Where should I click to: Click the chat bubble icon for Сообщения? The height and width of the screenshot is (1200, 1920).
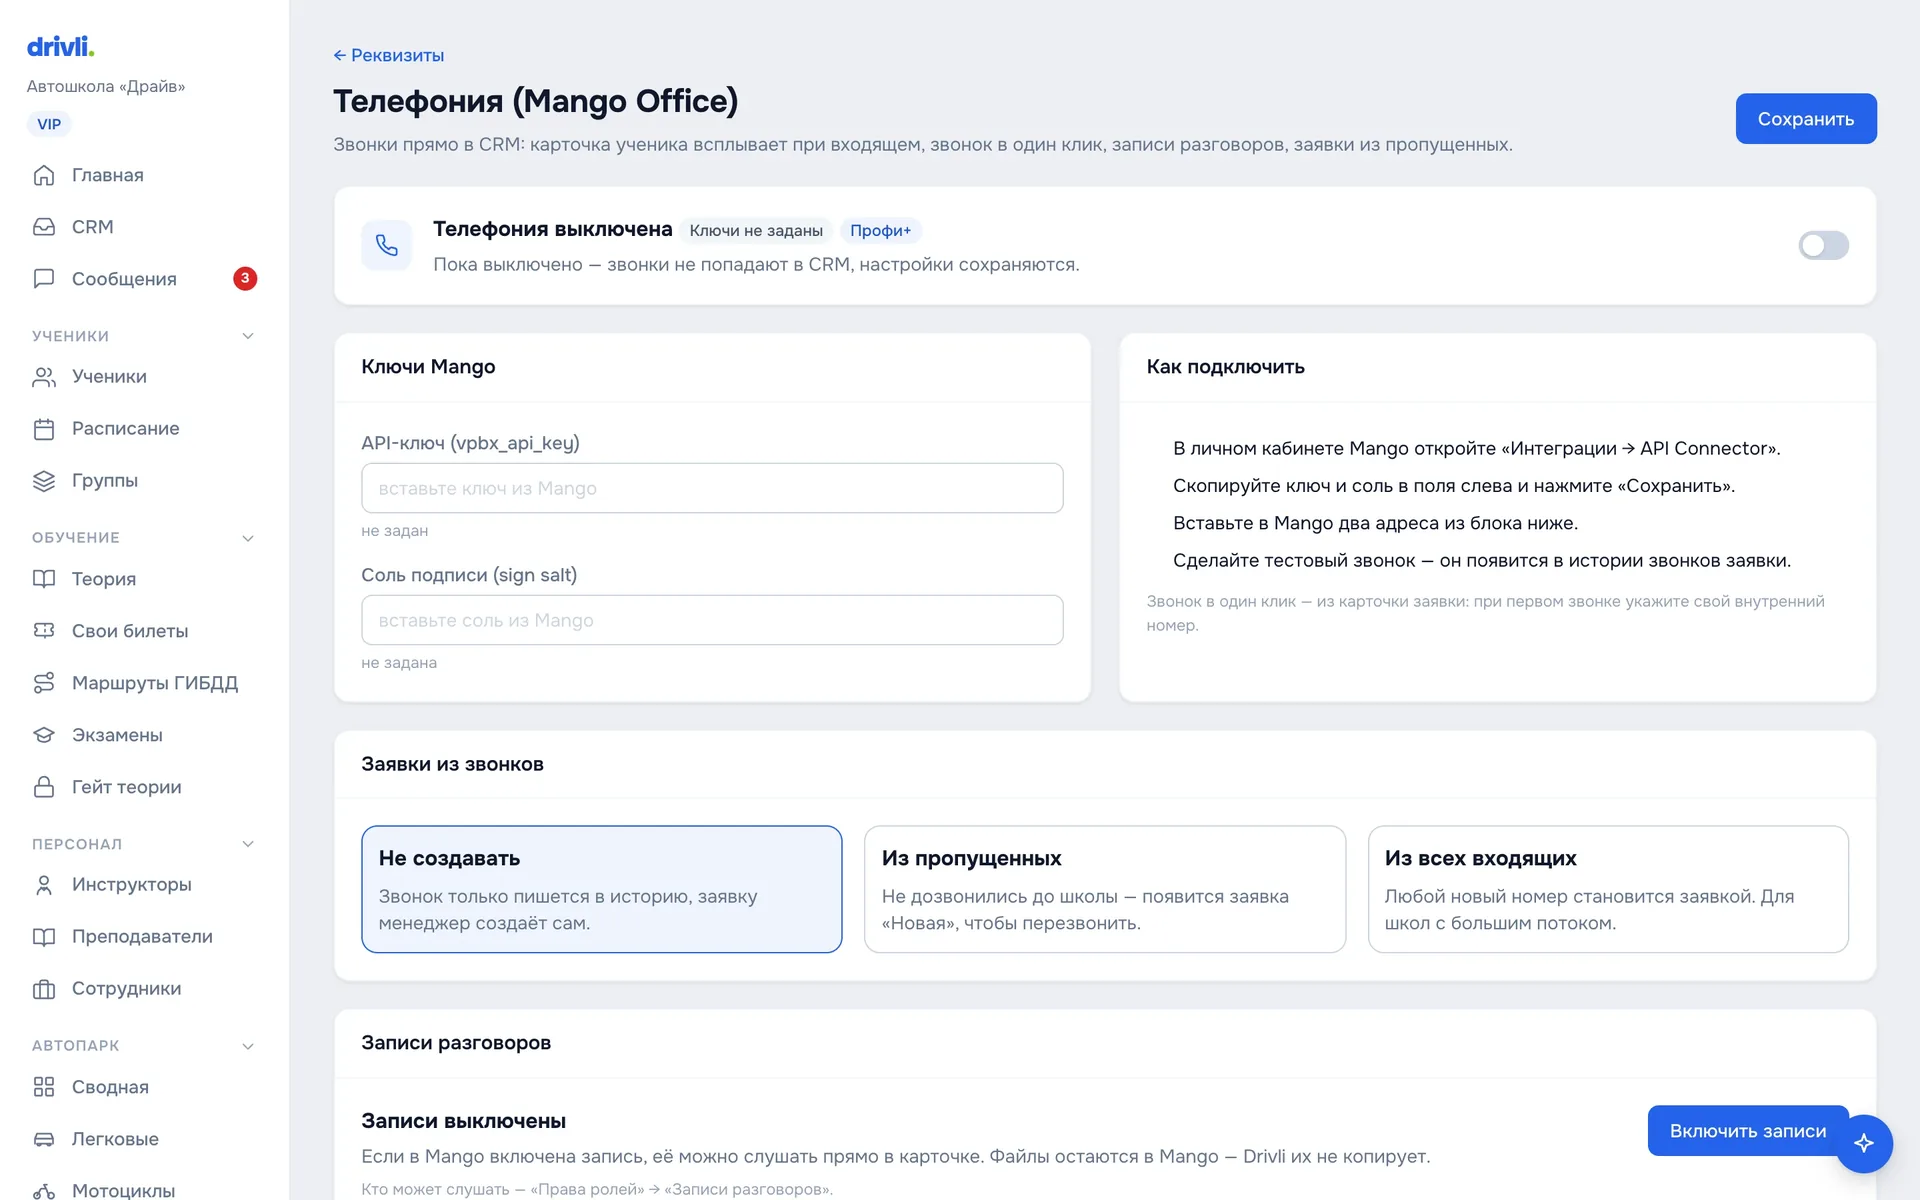44,279
